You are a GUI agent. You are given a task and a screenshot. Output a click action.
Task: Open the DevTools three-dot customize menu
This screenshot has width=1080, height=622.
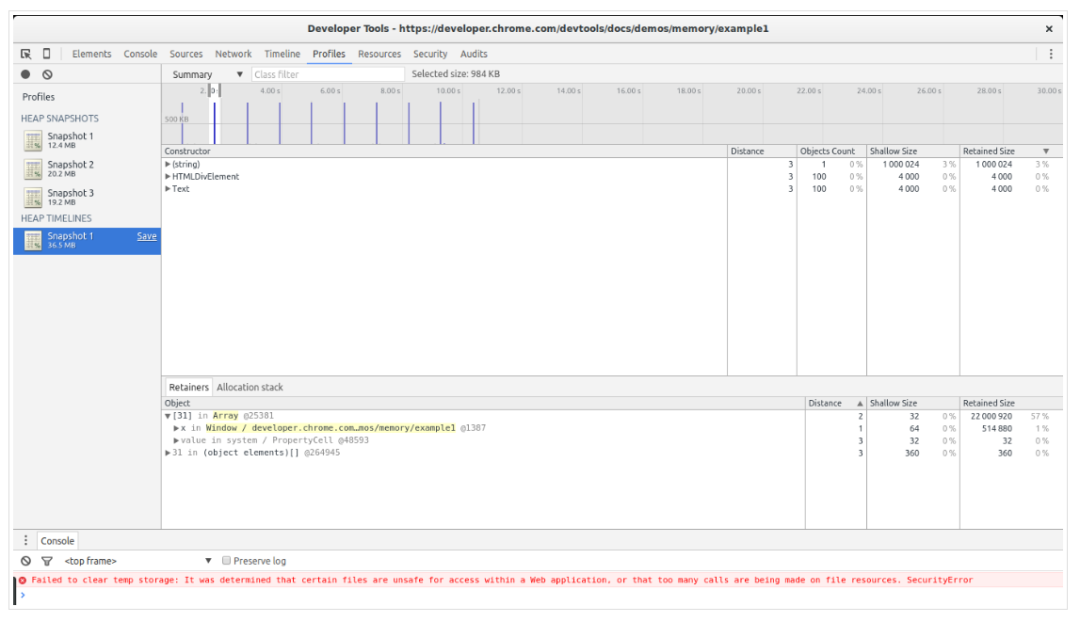click(1050, 54)
